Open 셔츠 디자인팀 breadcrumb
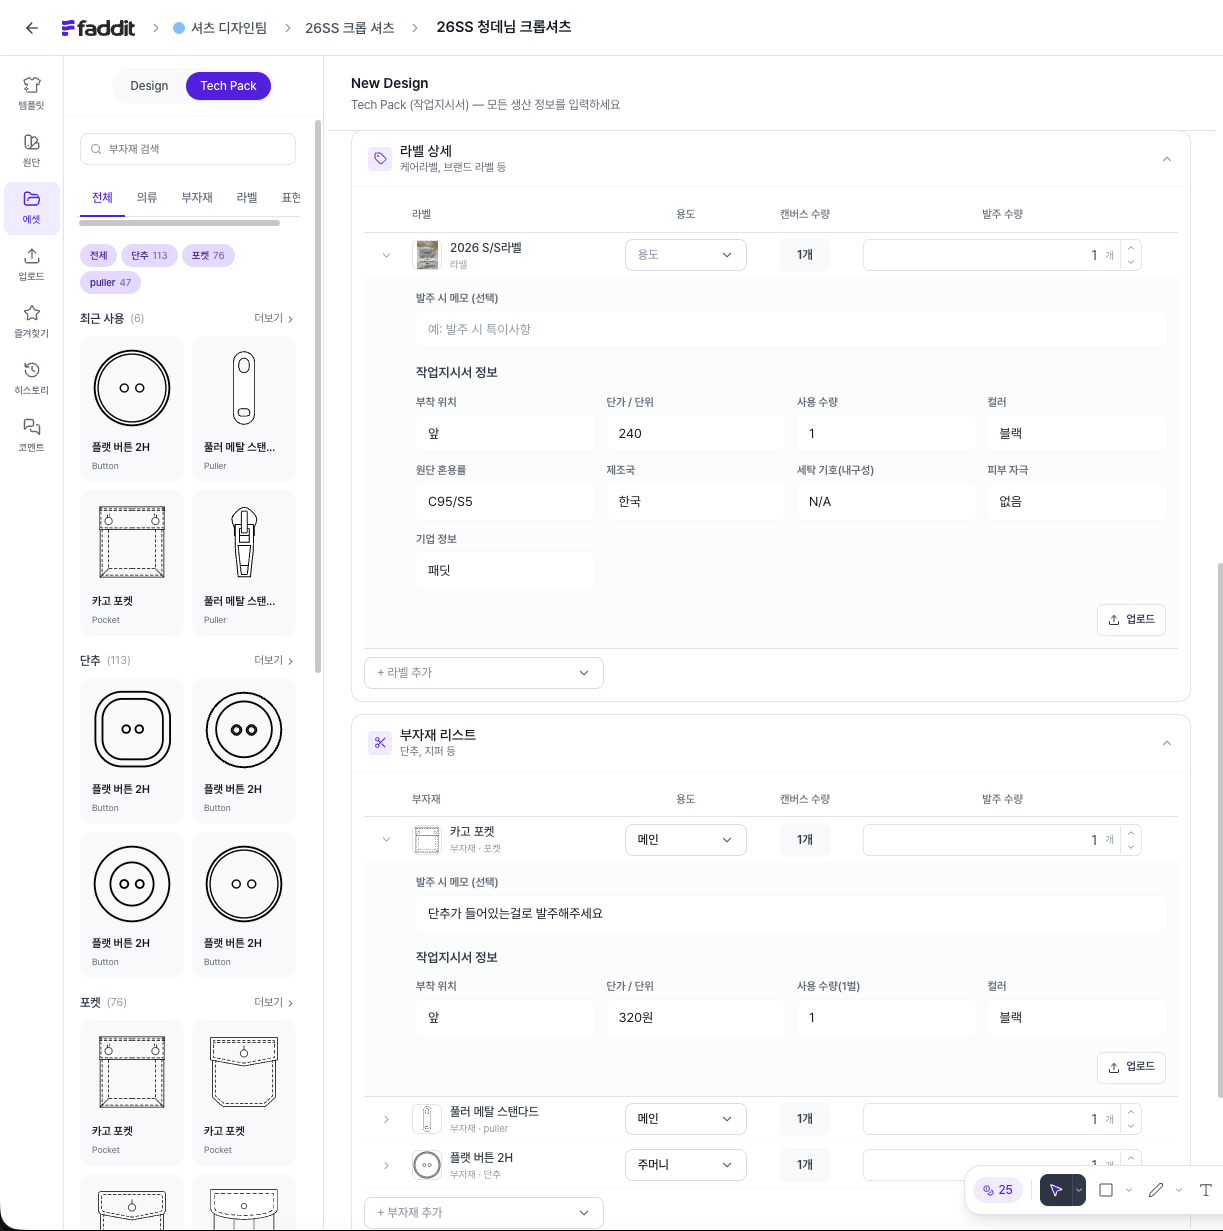 [x=220, y=28]
